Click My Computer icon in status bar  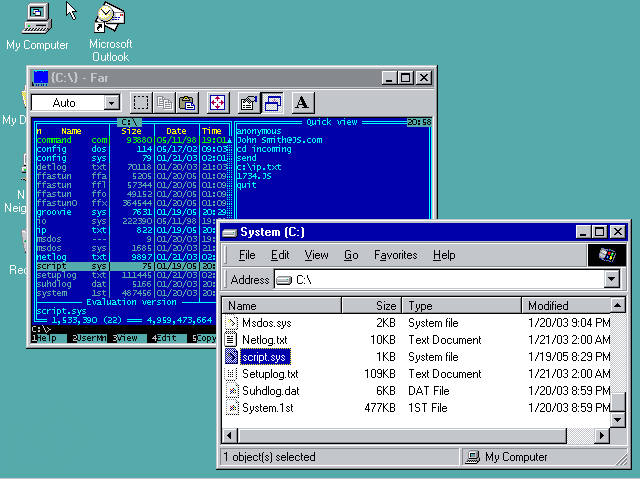point(473,457)
